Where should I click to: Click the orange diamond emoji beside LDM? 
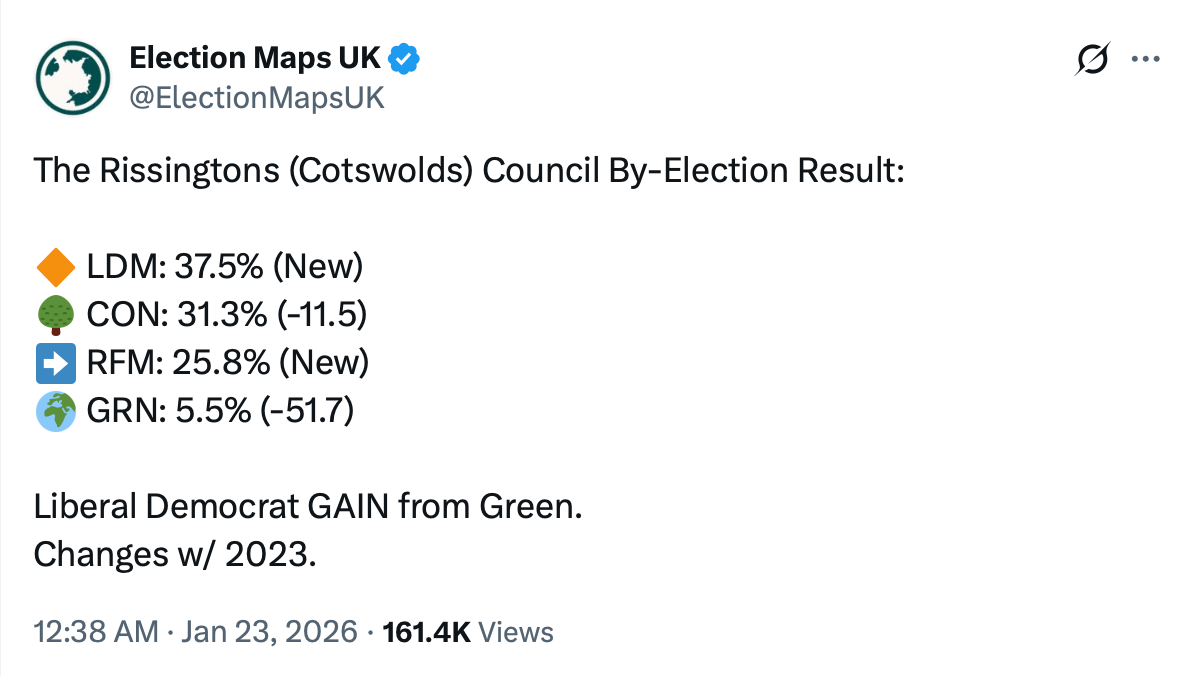pos(55,267)
